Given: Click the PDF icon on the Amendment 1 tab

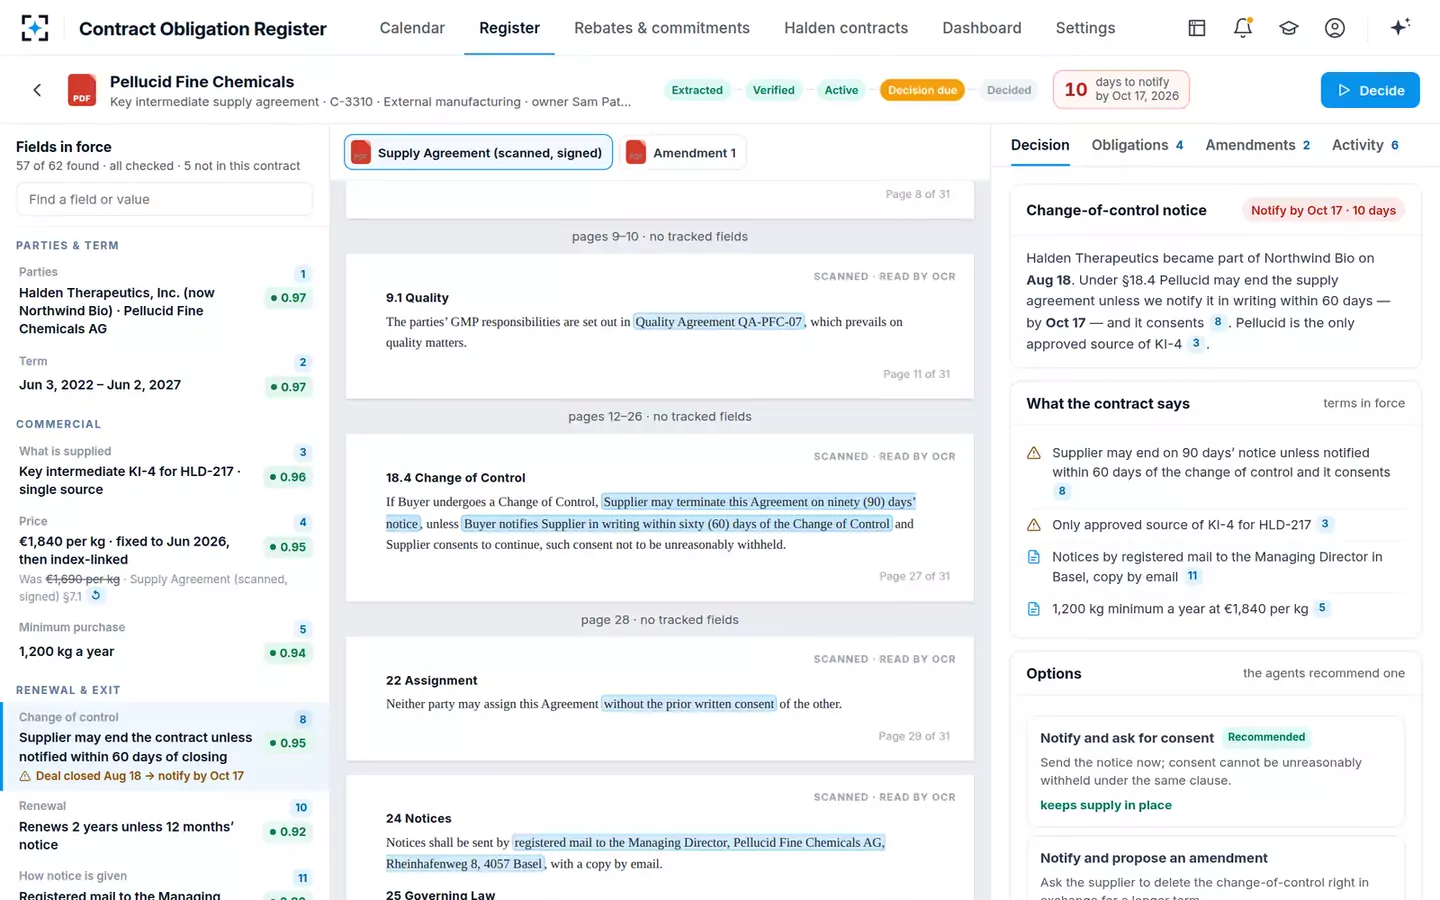Looking at the screenshot, I should point(635,153).
